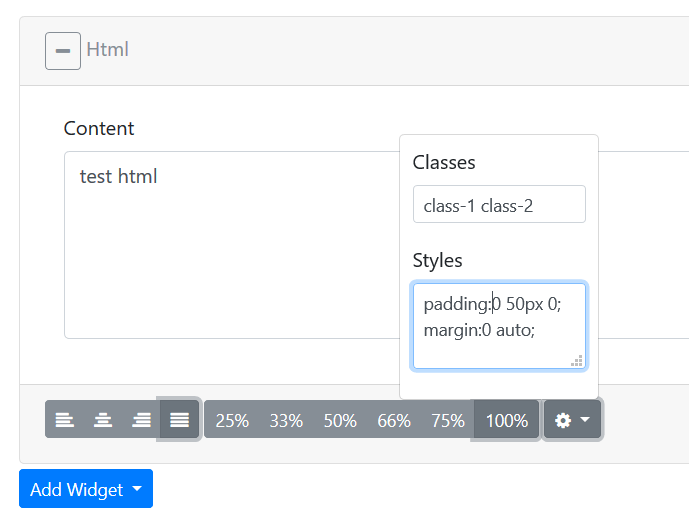
Task: Select center text alignment icon
Action: (x=103, y=420)
